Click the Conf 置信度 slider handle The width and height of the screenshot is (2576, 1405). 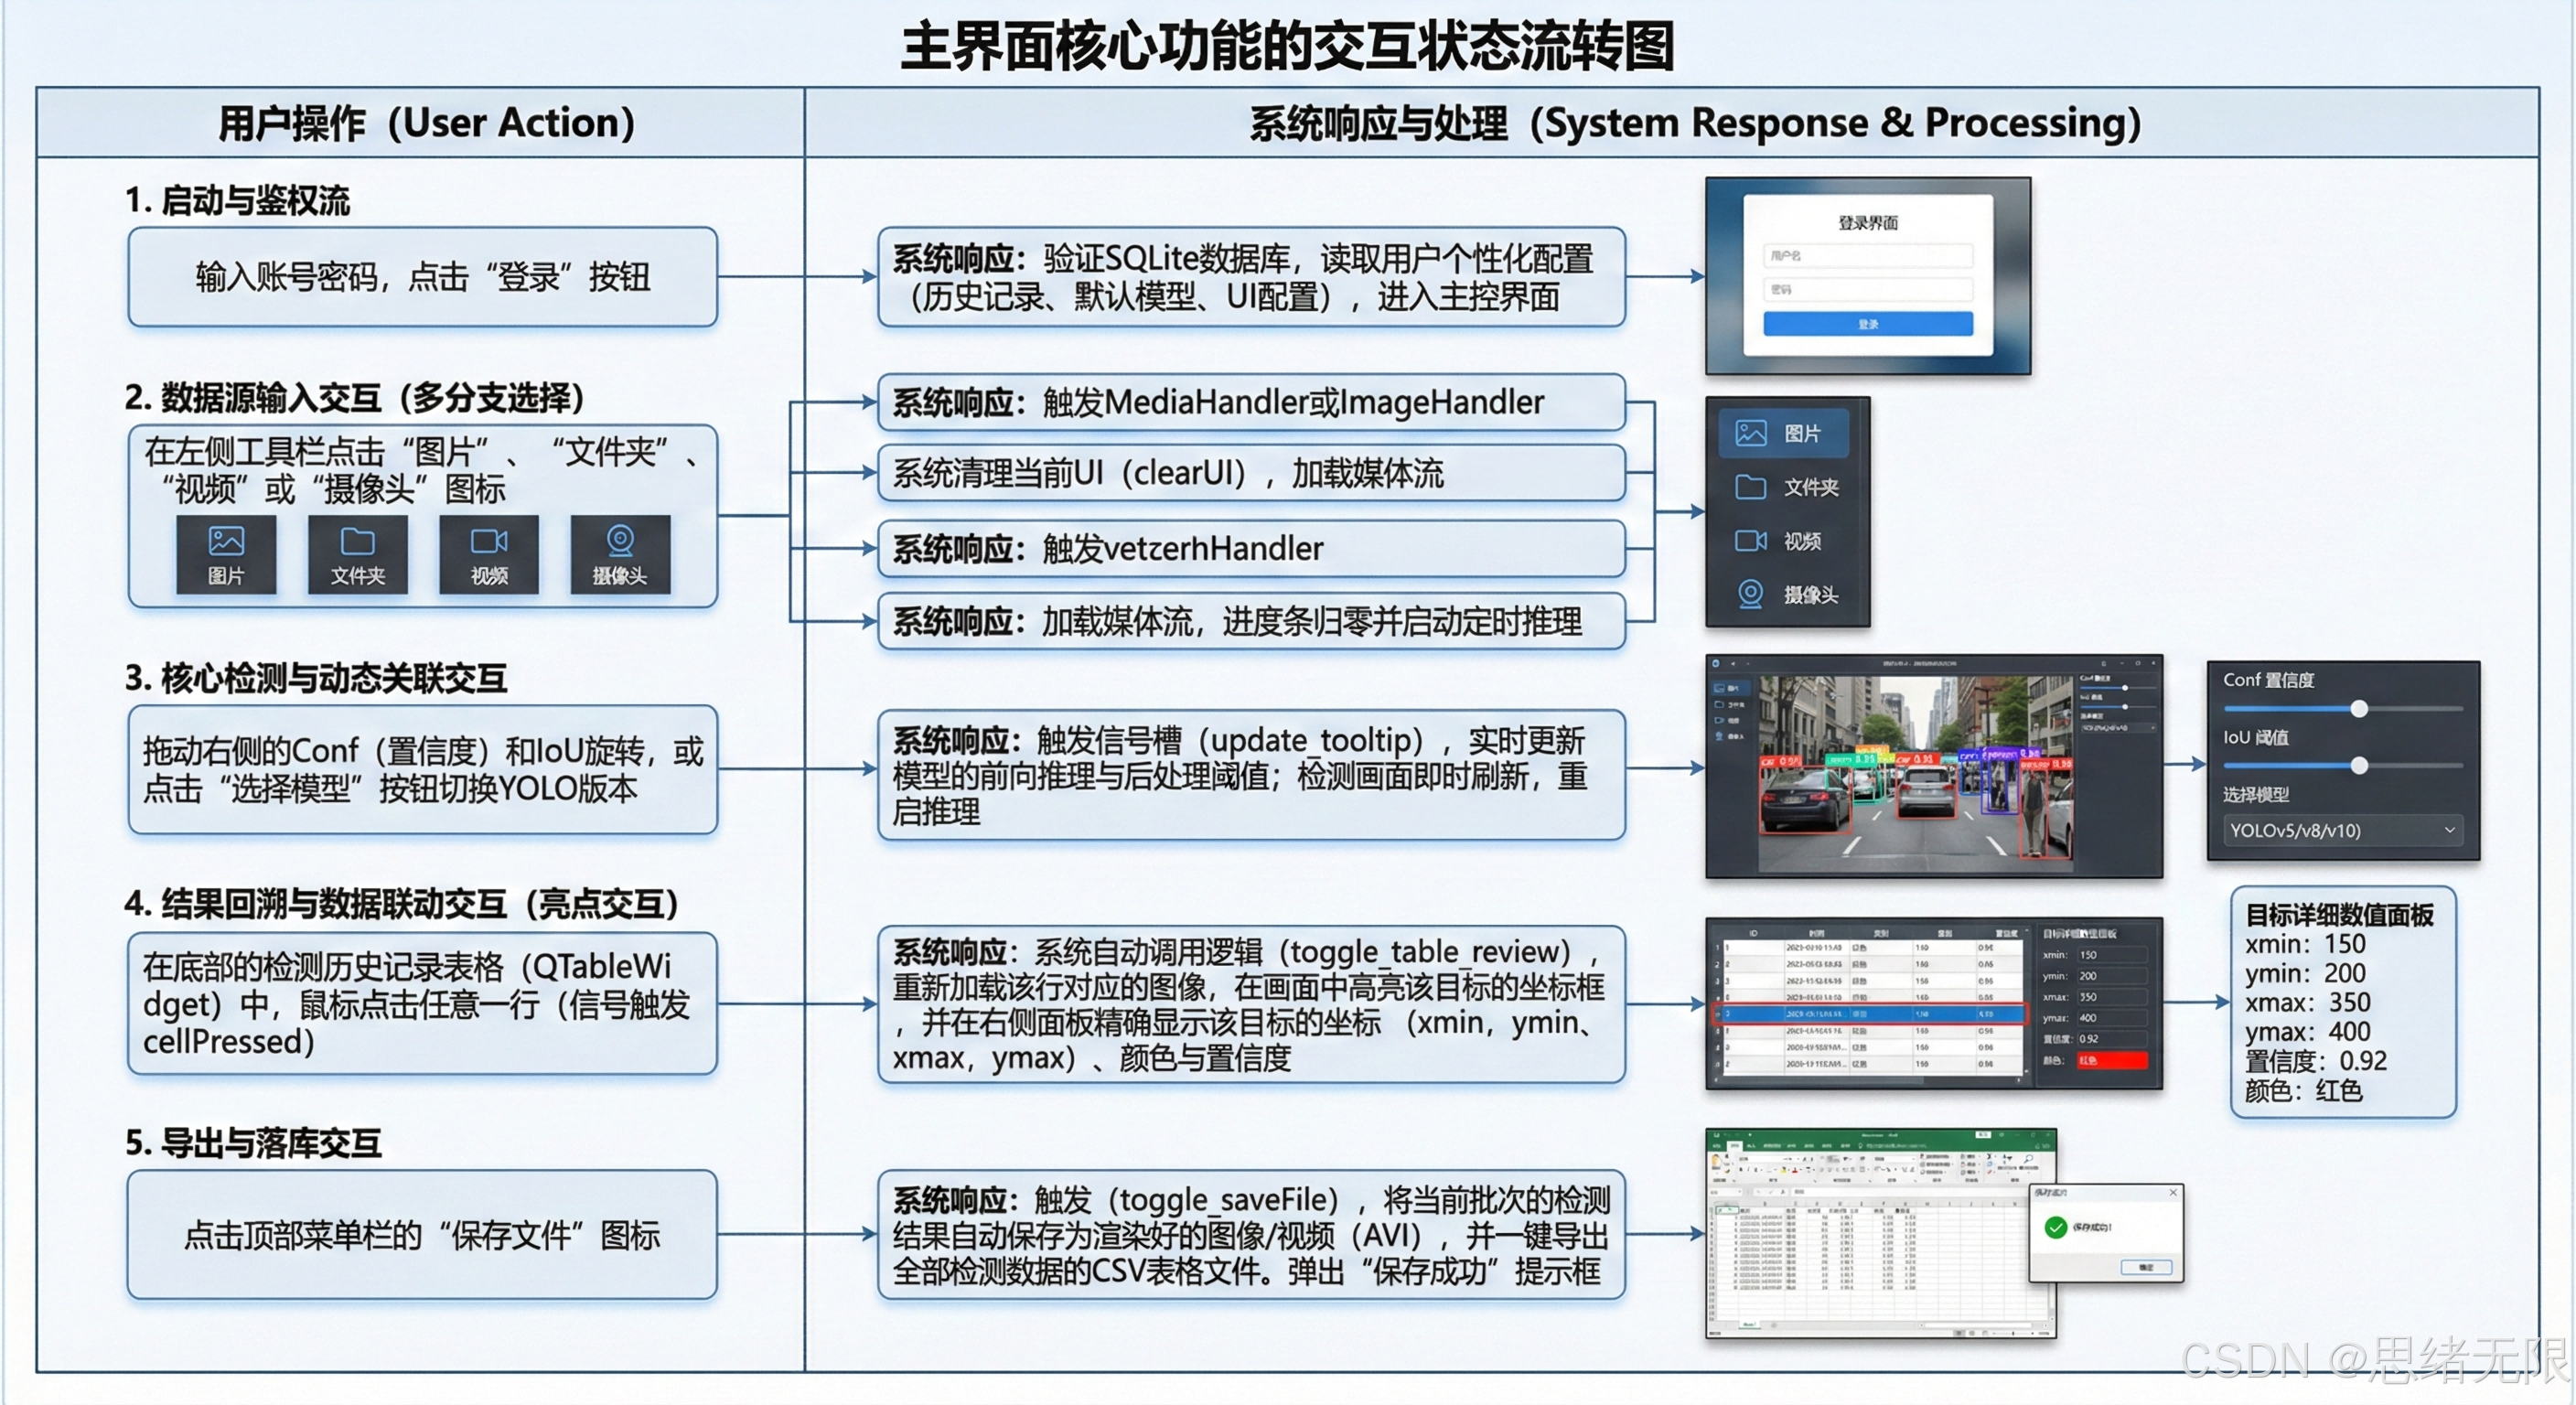pos(2359,708)
